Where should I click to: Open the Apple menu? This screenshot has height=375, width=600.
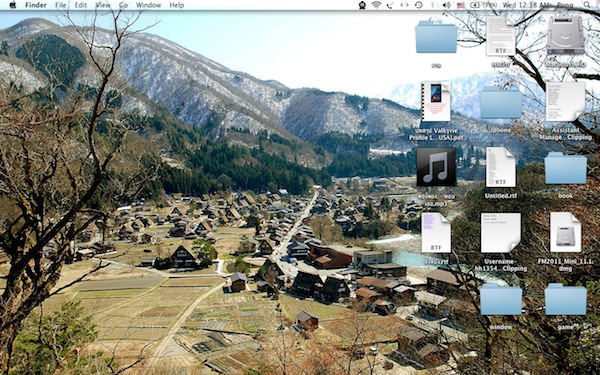[x=13, y=5]
